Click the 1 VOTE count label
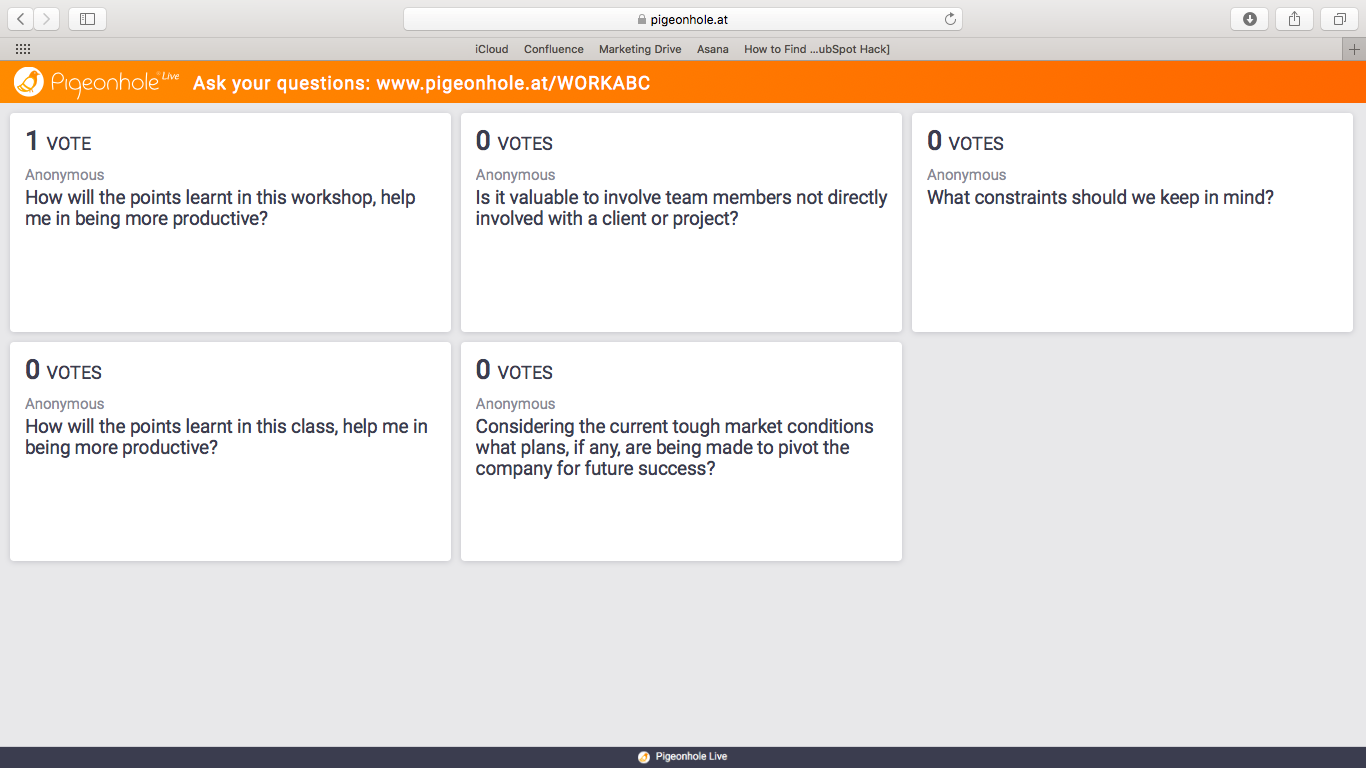The height and width of the screenshot is (768, 1366). pyautogui.click(x=58, y=142)
